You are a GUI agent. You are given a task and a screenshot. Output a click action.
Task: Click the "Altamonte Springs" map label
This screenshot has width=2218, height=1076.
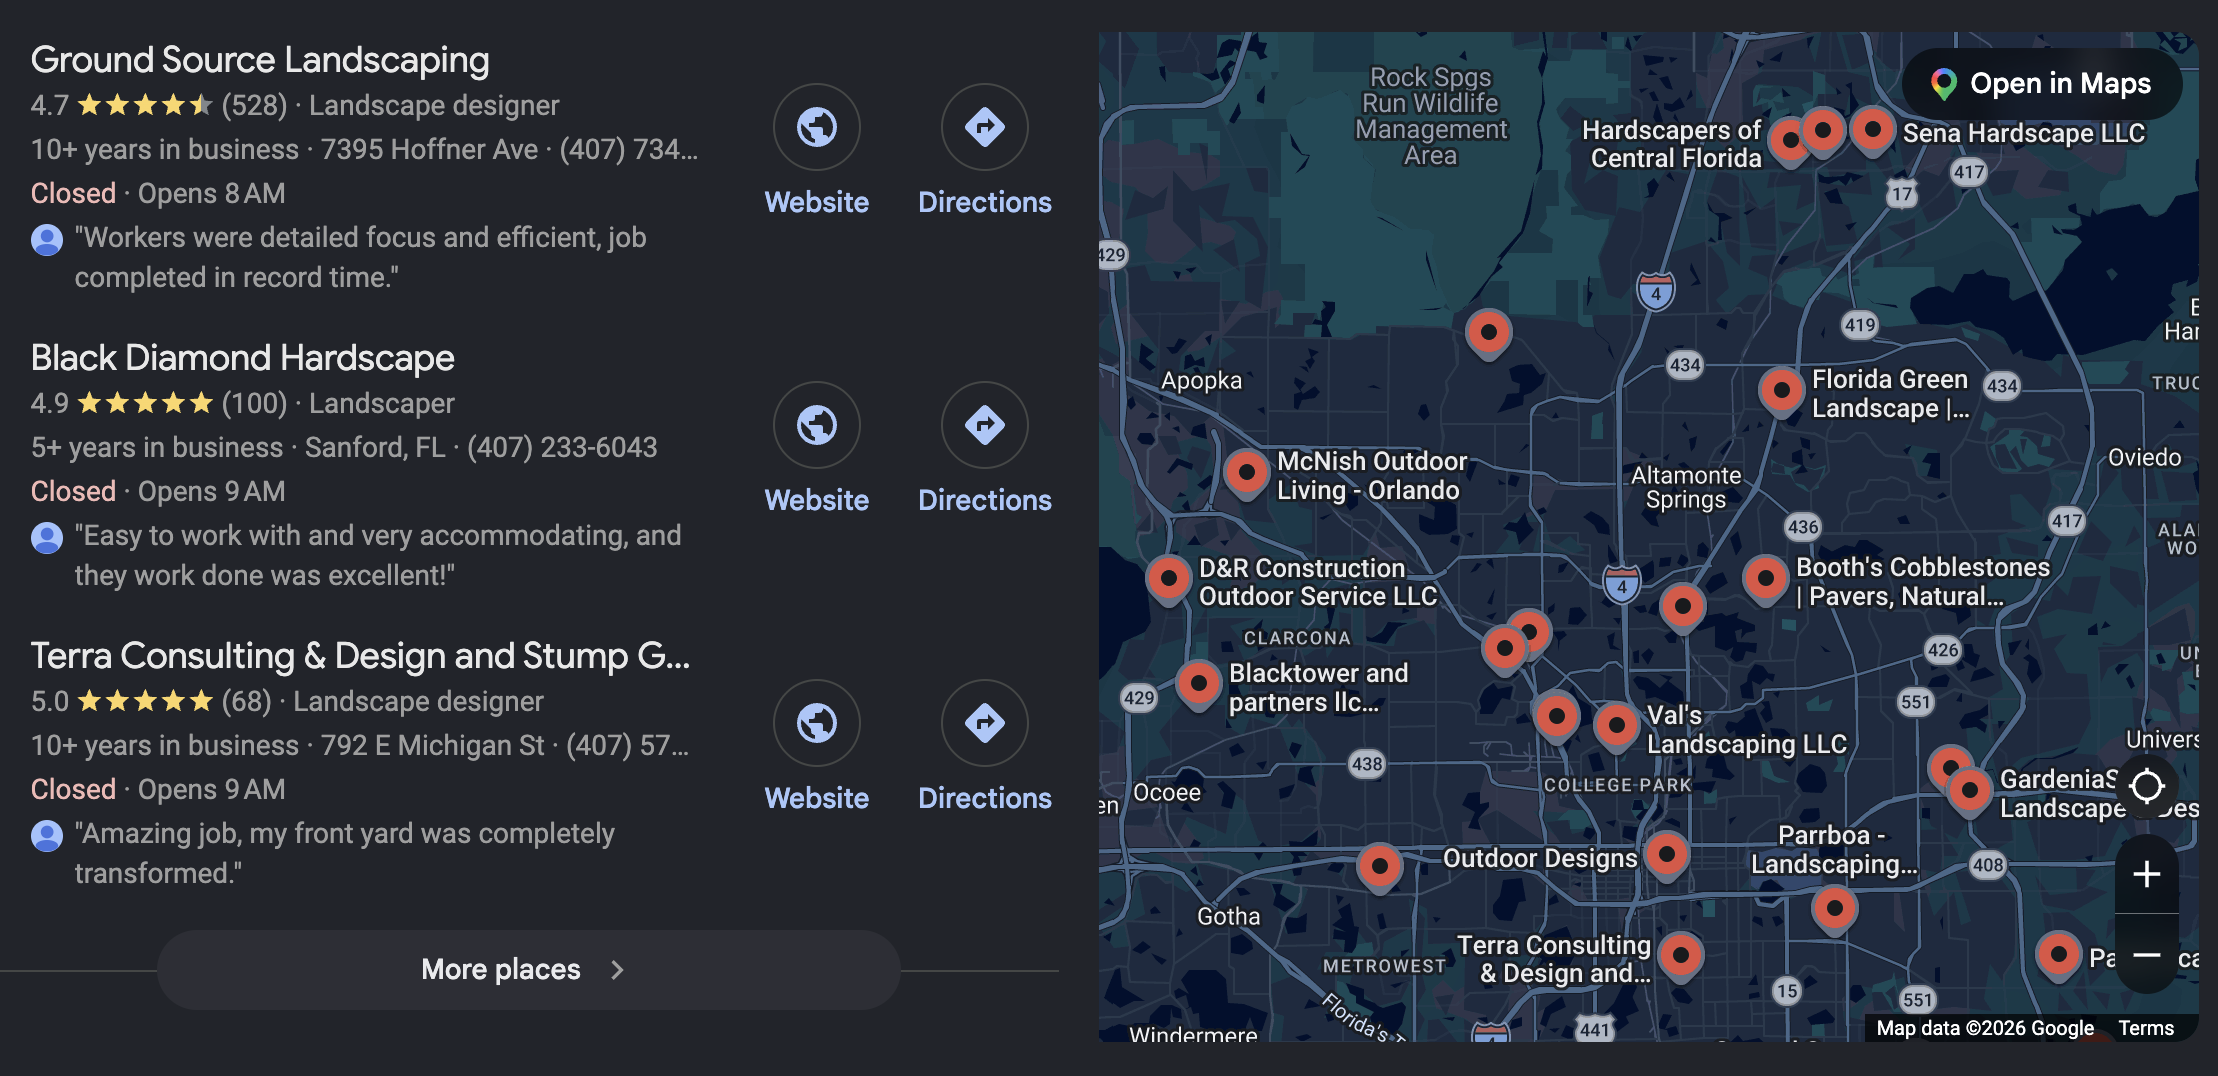click(x=1686, y=487)
